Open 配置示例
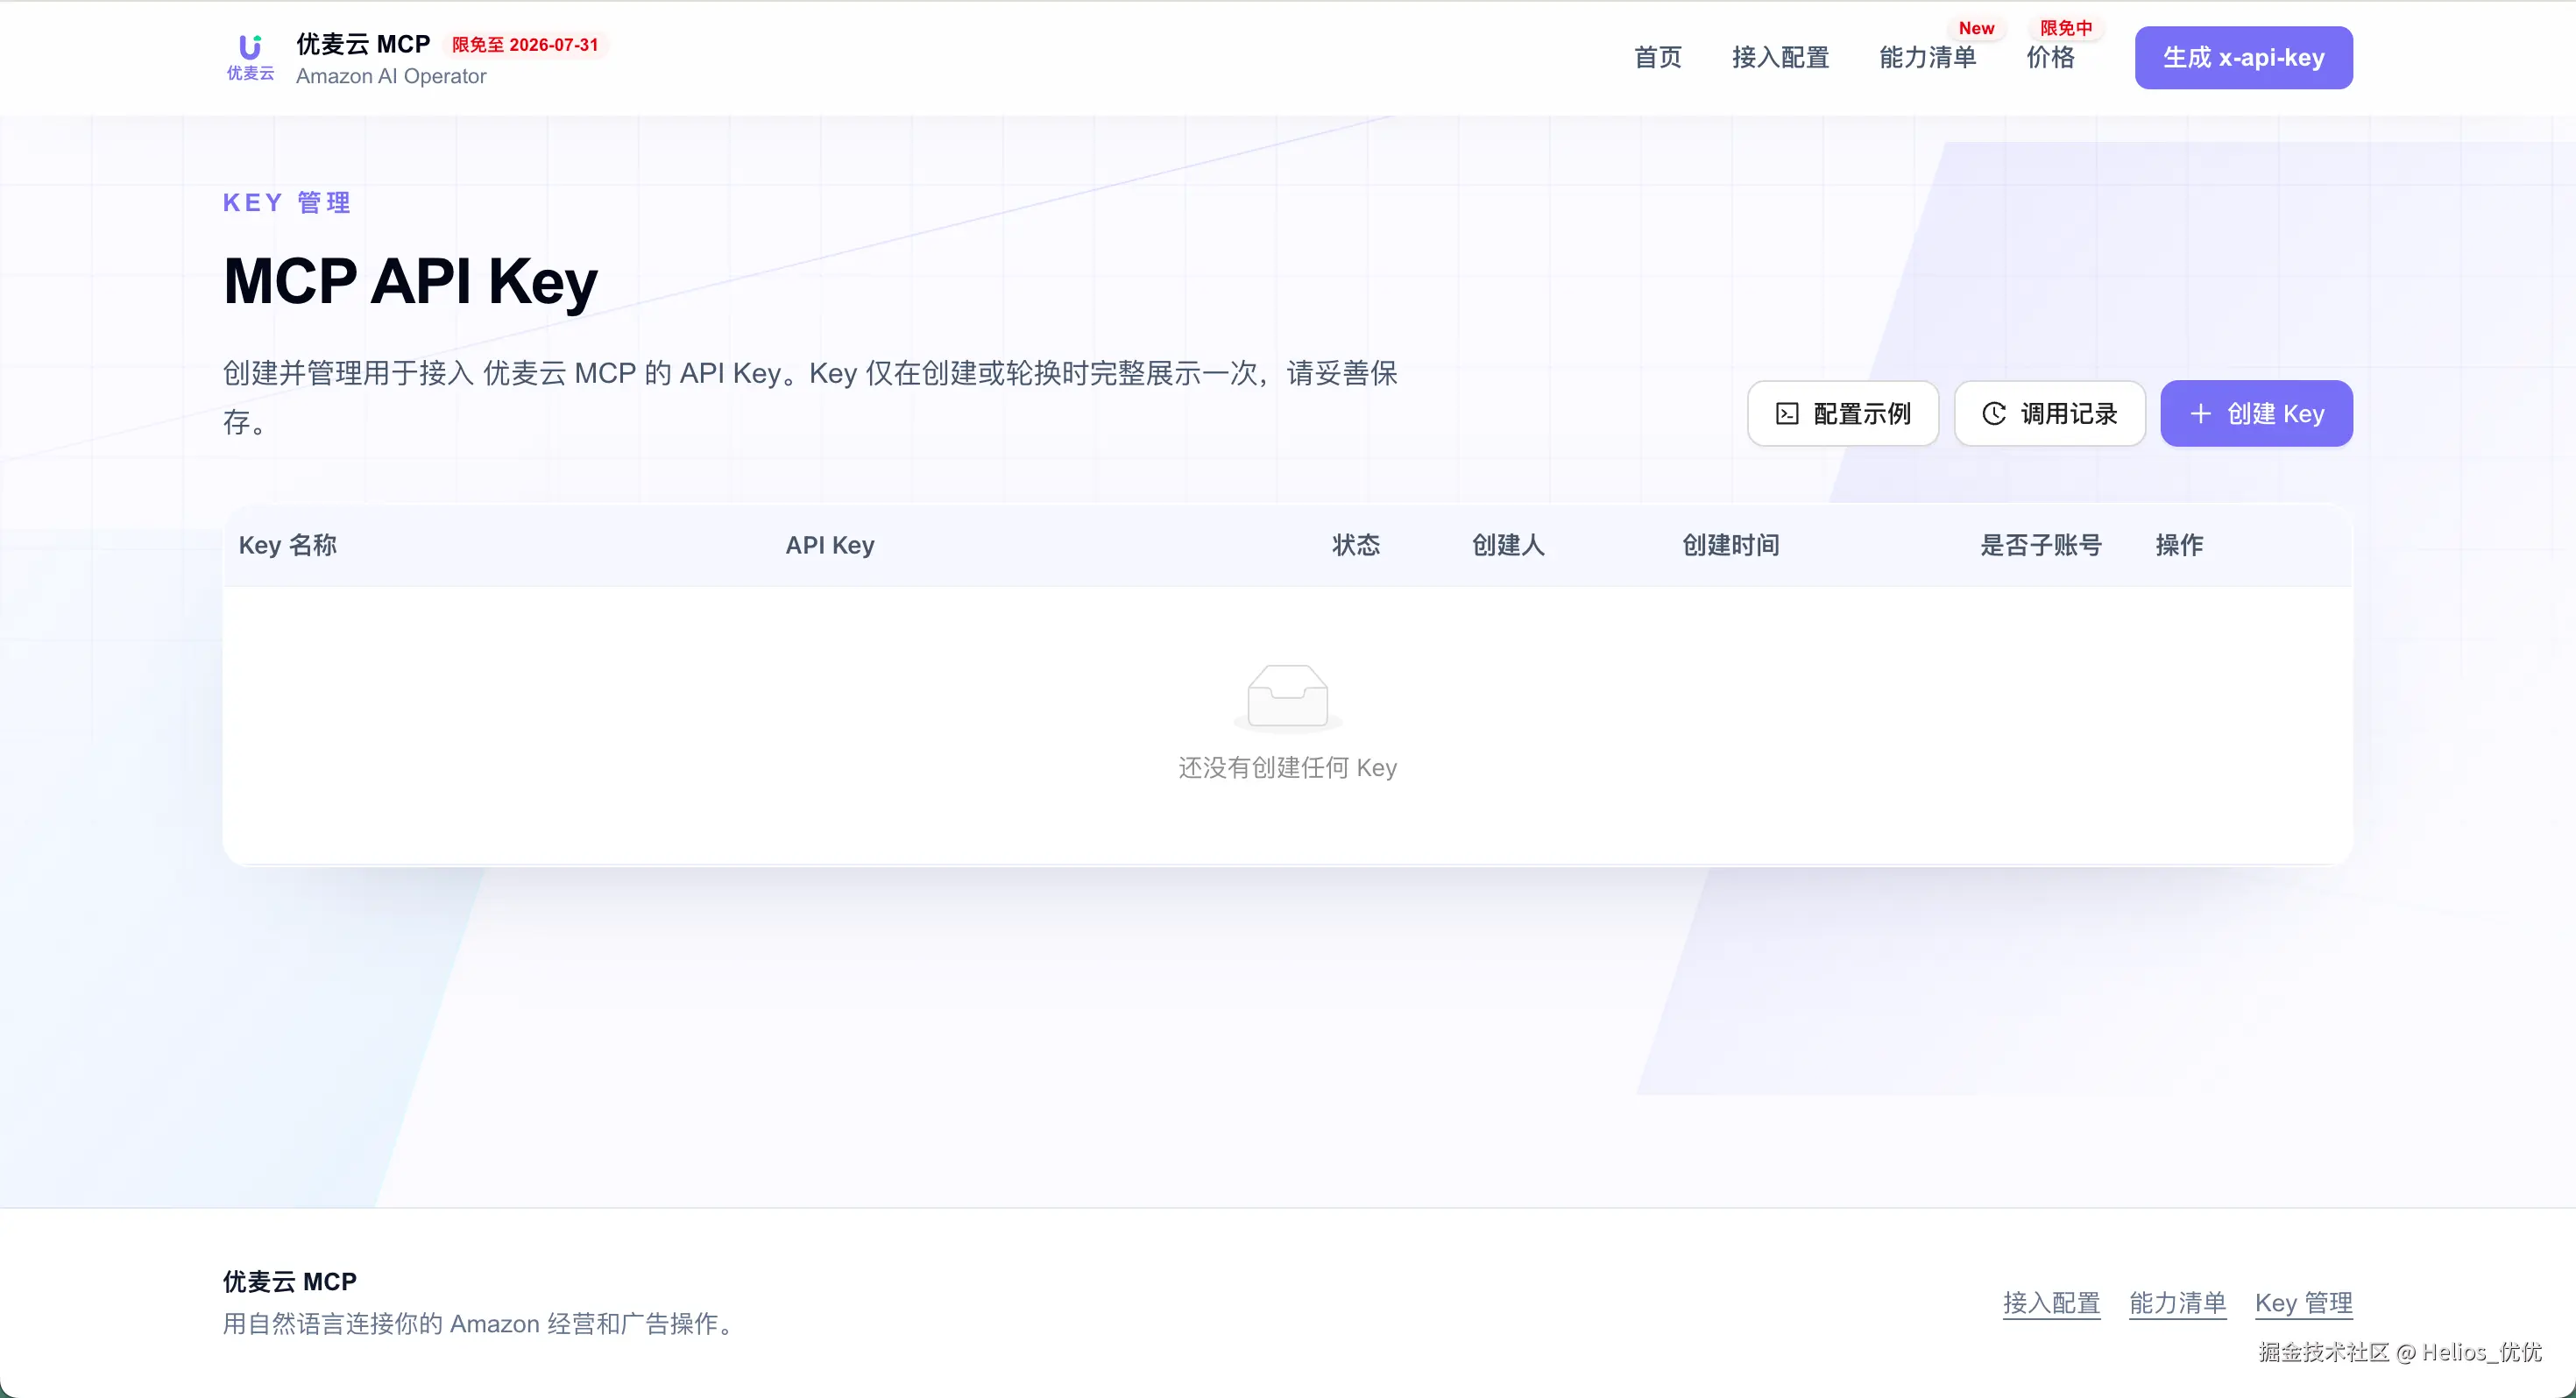The image size is (2576, 1398). (x=1843, y=414)
